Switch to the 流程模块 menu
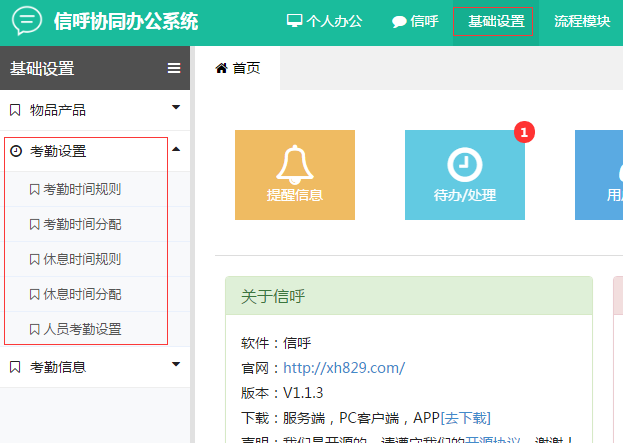 click(582, 21)
